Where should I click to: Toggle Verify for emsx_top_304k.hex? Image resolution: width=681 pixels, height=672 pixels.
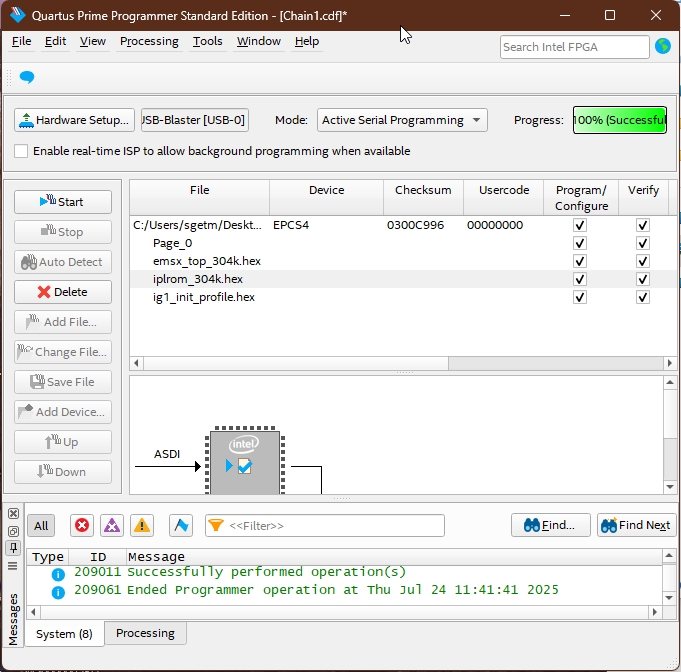[x=643, y=261]
